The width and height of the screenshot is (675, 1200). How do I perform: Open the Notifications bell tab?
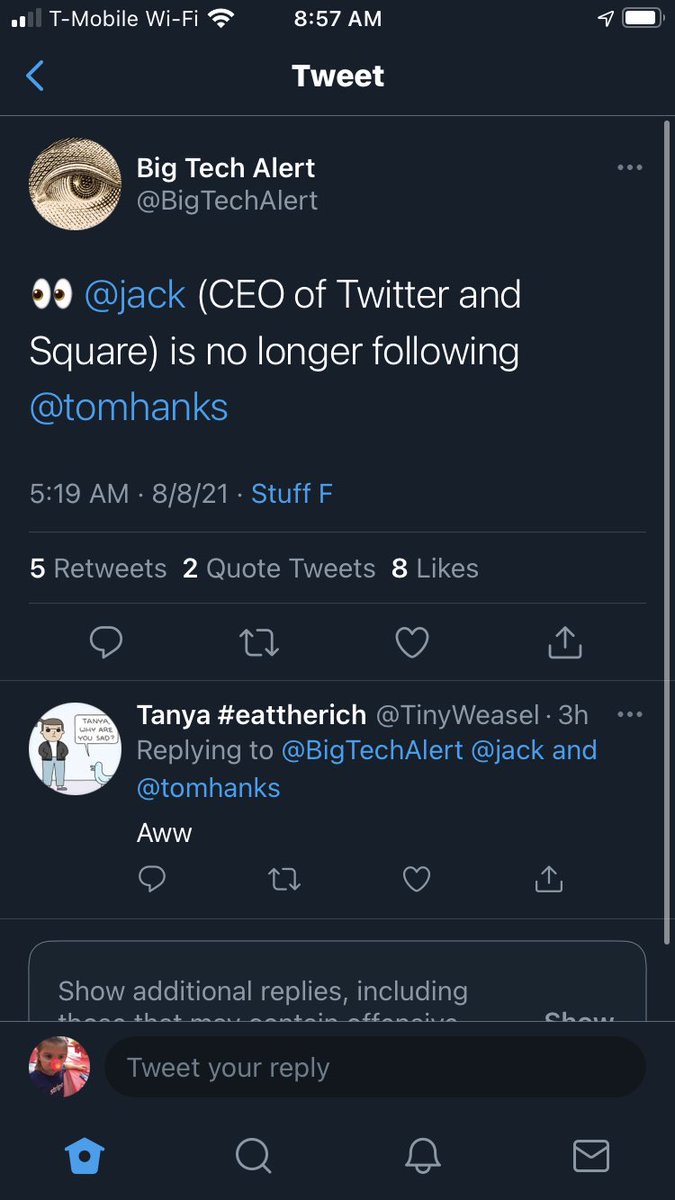tap(423, 1156)
